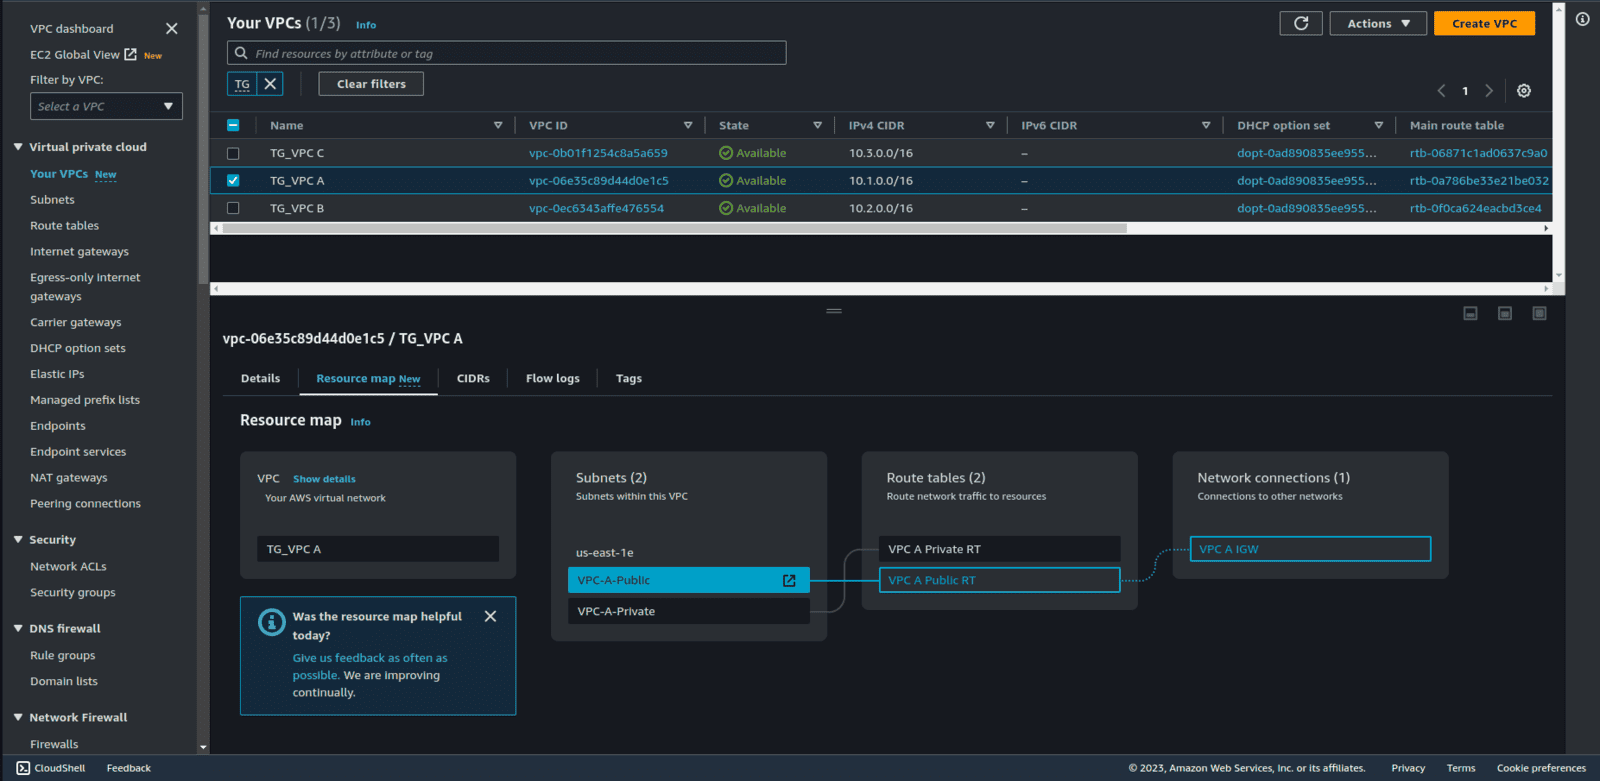Click the refresh VPC list icon

pos(1300,24)
